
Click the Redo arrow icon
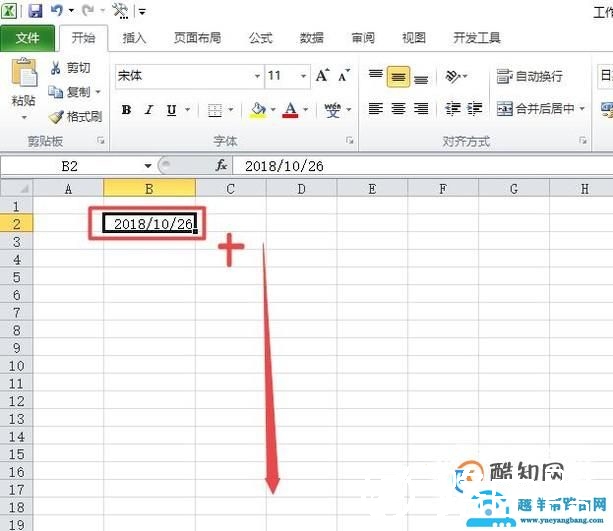pos(88,10)
